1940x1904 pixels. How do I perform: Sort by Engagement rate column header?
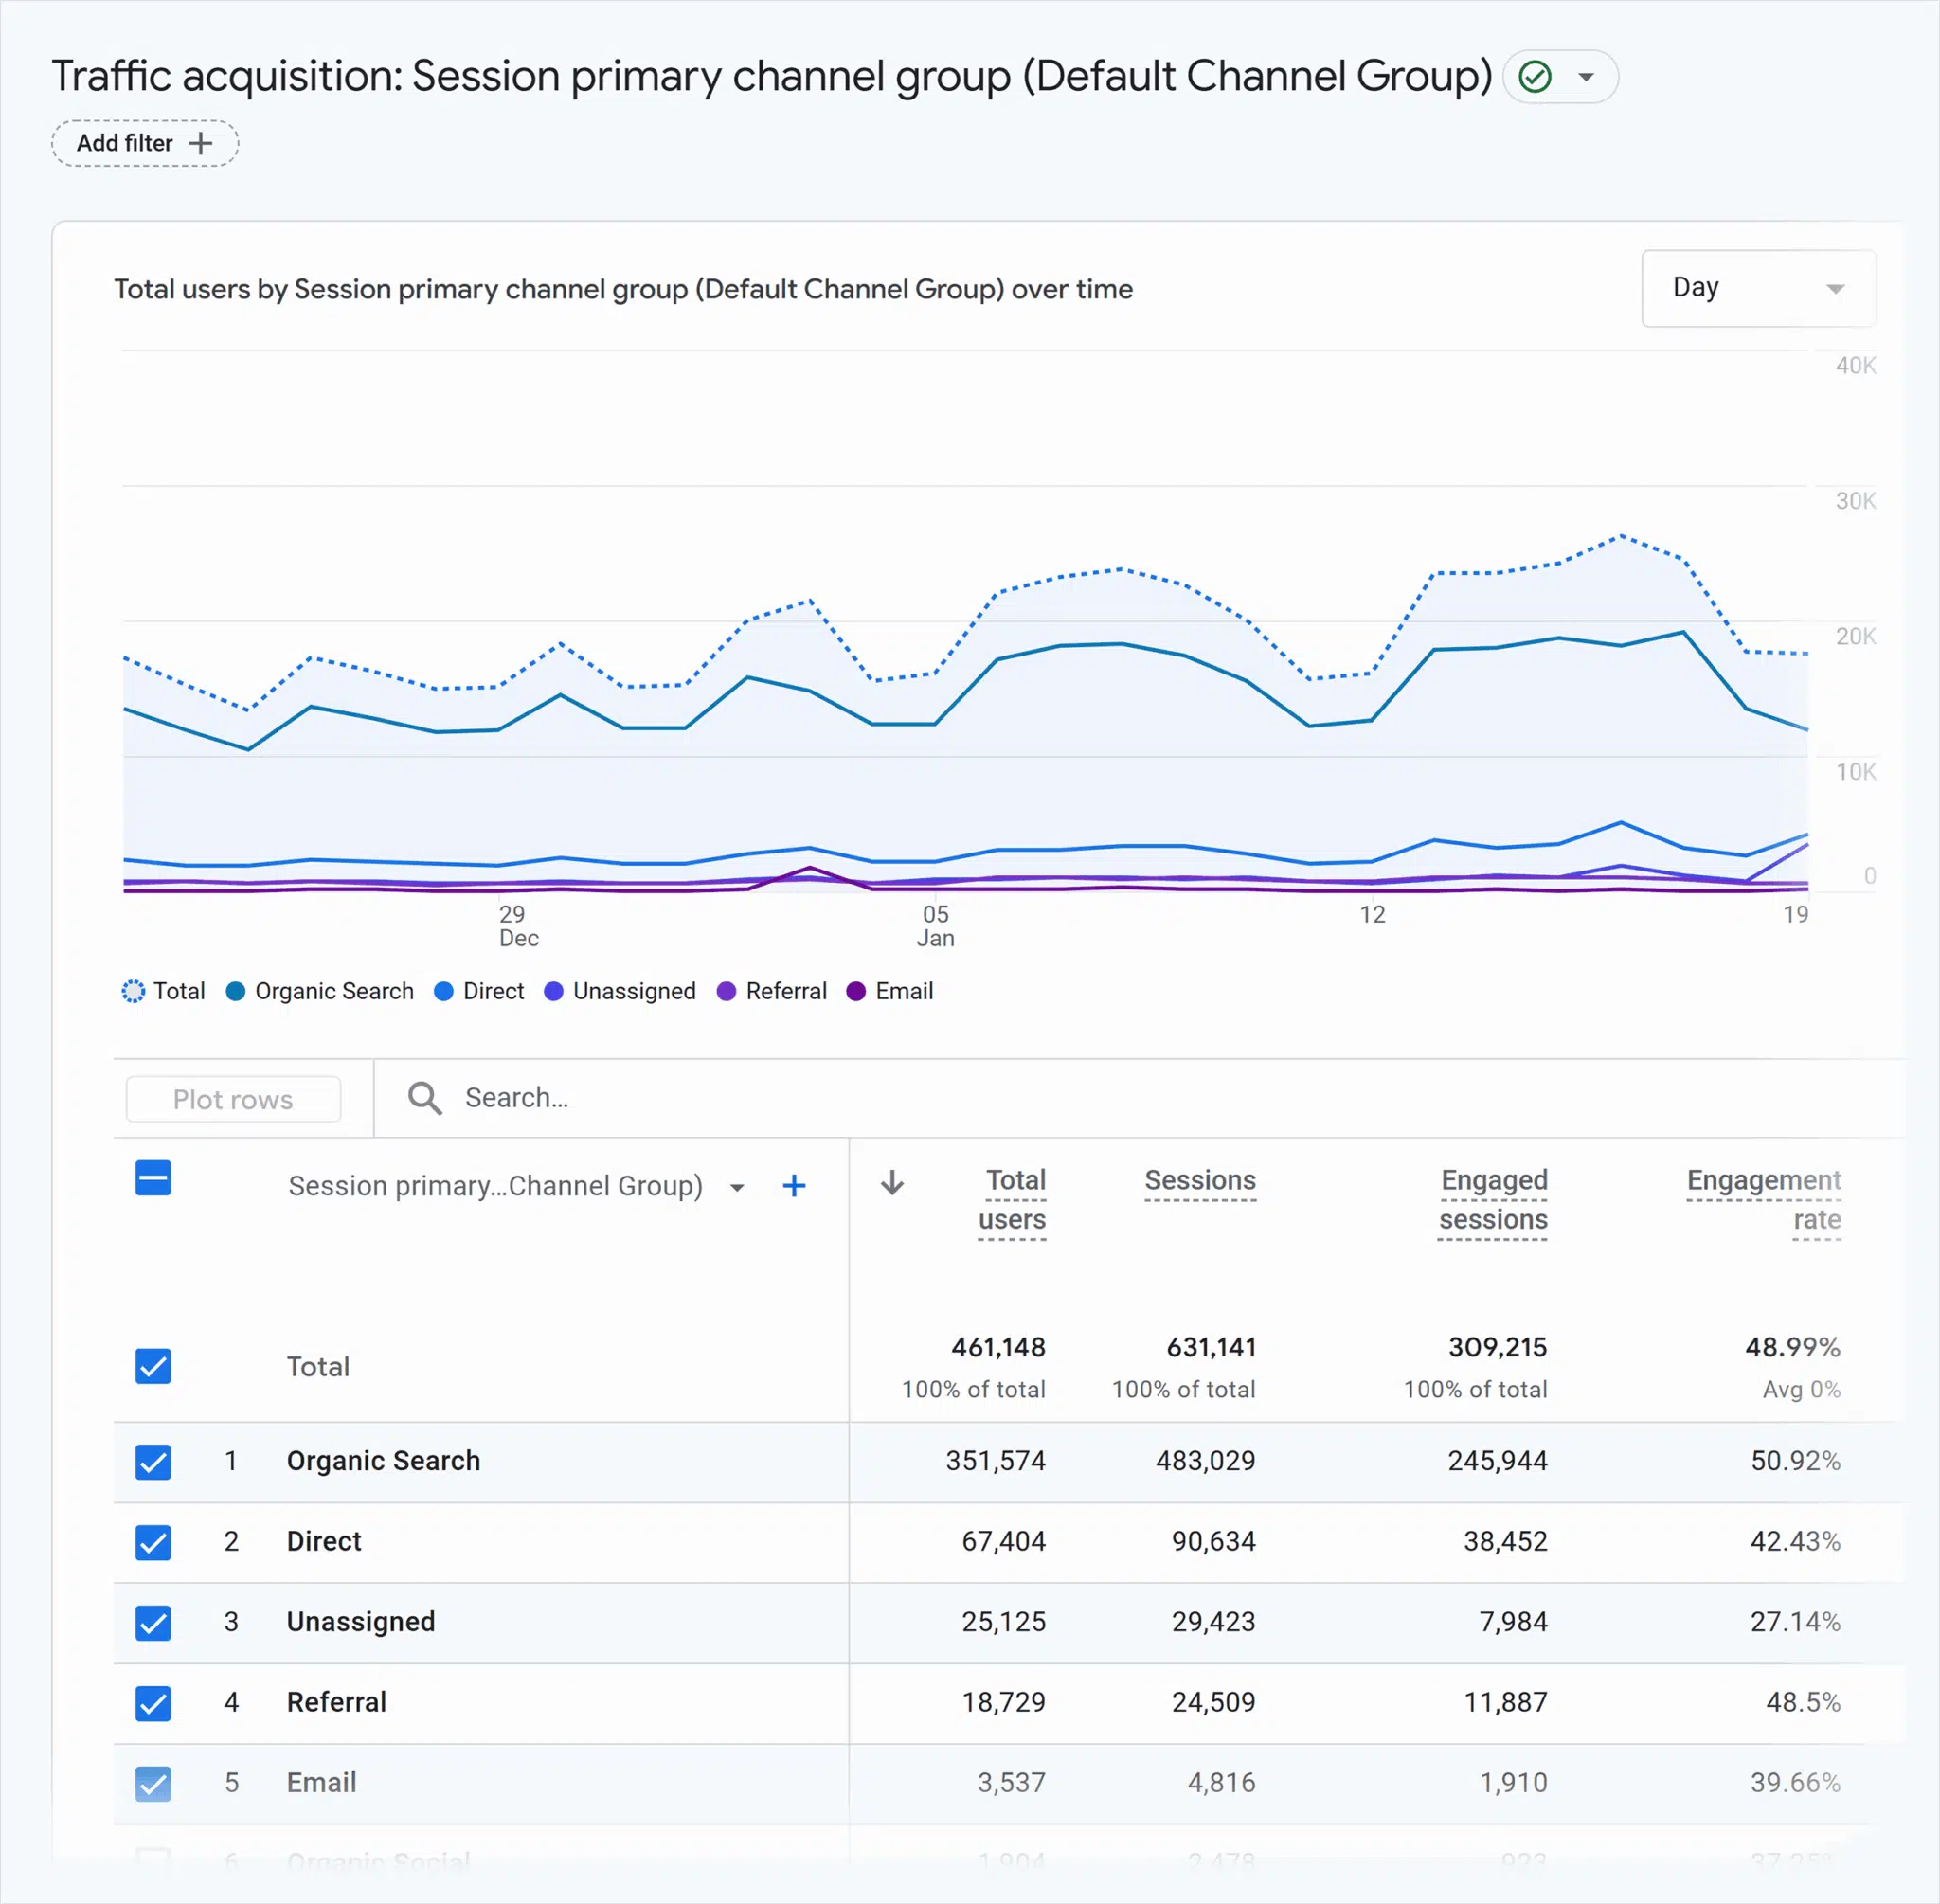1764,1200
